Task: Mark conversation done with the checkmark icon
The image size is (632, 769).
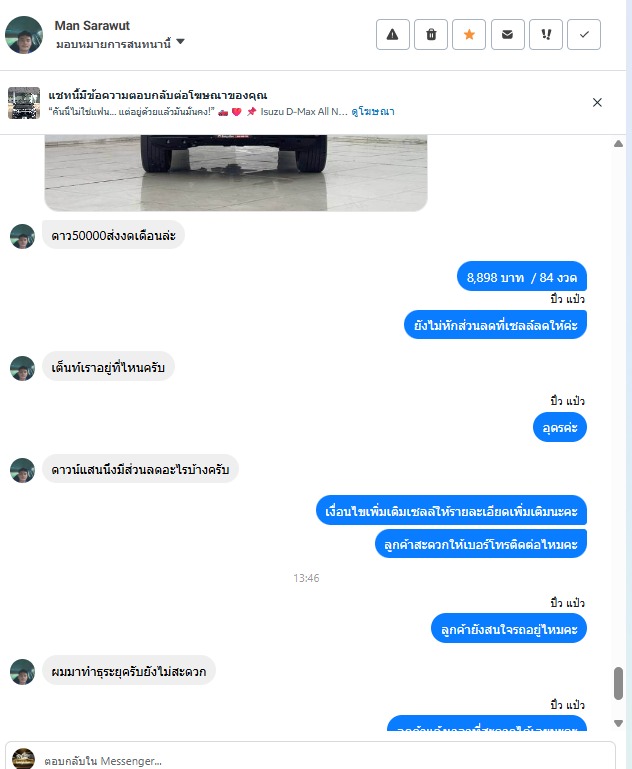Action: 584,34
